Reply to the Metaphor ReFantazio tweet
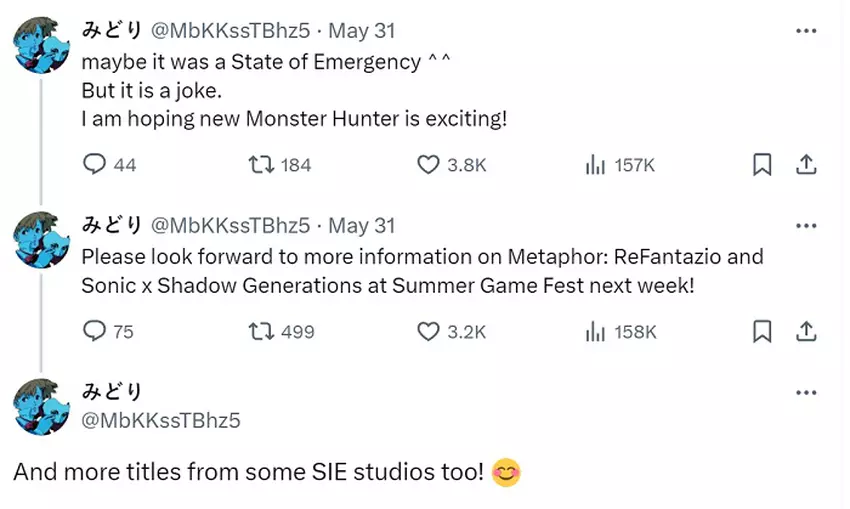 point(94,331)
